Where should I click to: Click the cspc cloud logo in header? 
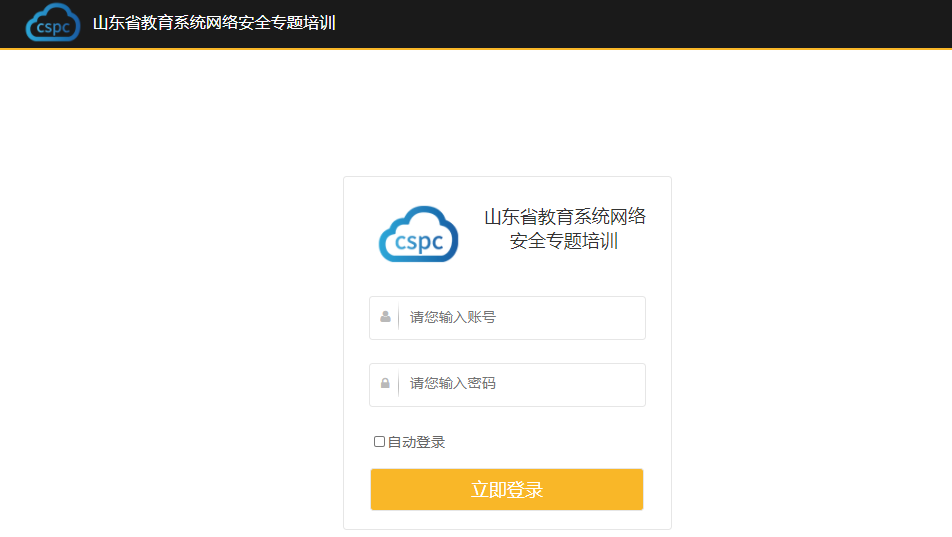pyautogui.click(x=53, y=22)
